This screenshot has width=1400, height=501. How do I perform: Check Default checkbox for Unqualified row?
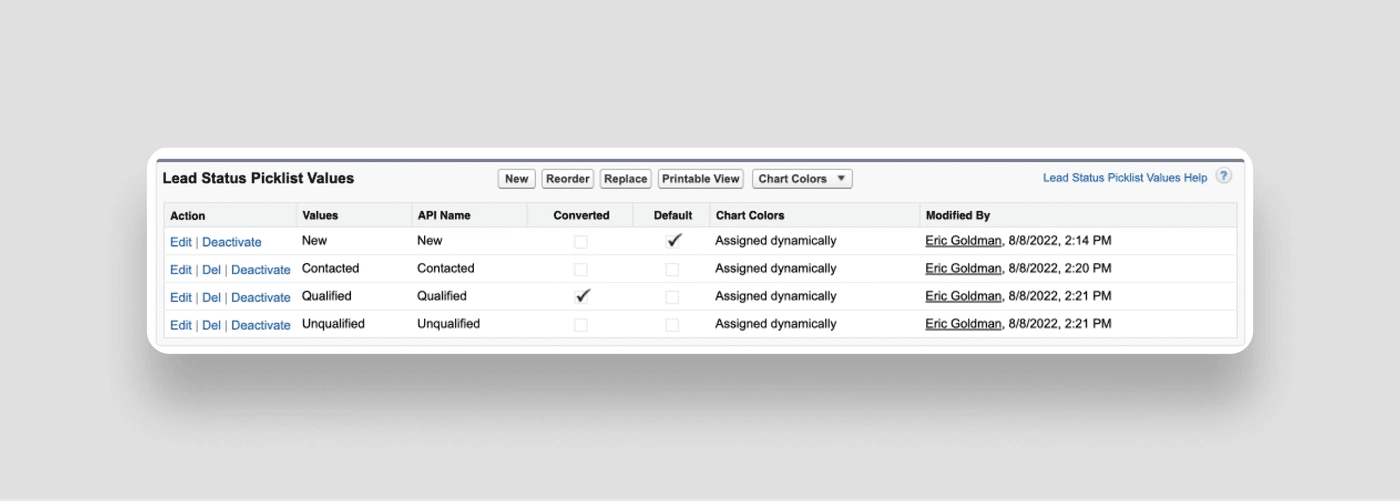click(672, 325)
